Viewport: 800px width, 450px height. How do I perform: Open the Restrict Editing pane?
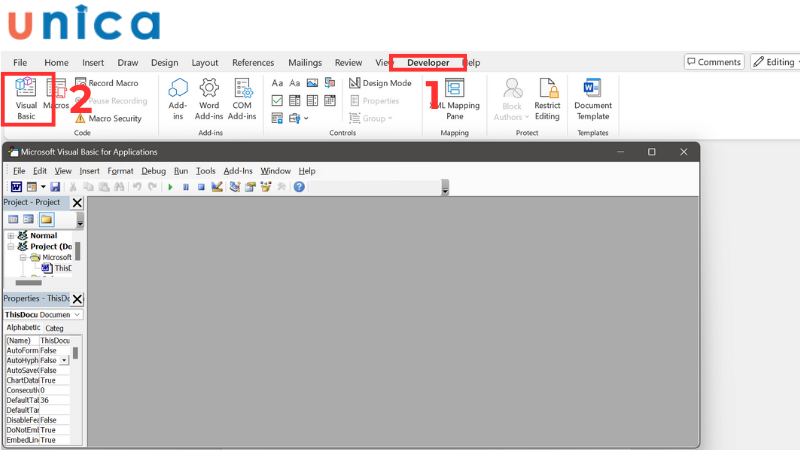[x=547, y=99]
